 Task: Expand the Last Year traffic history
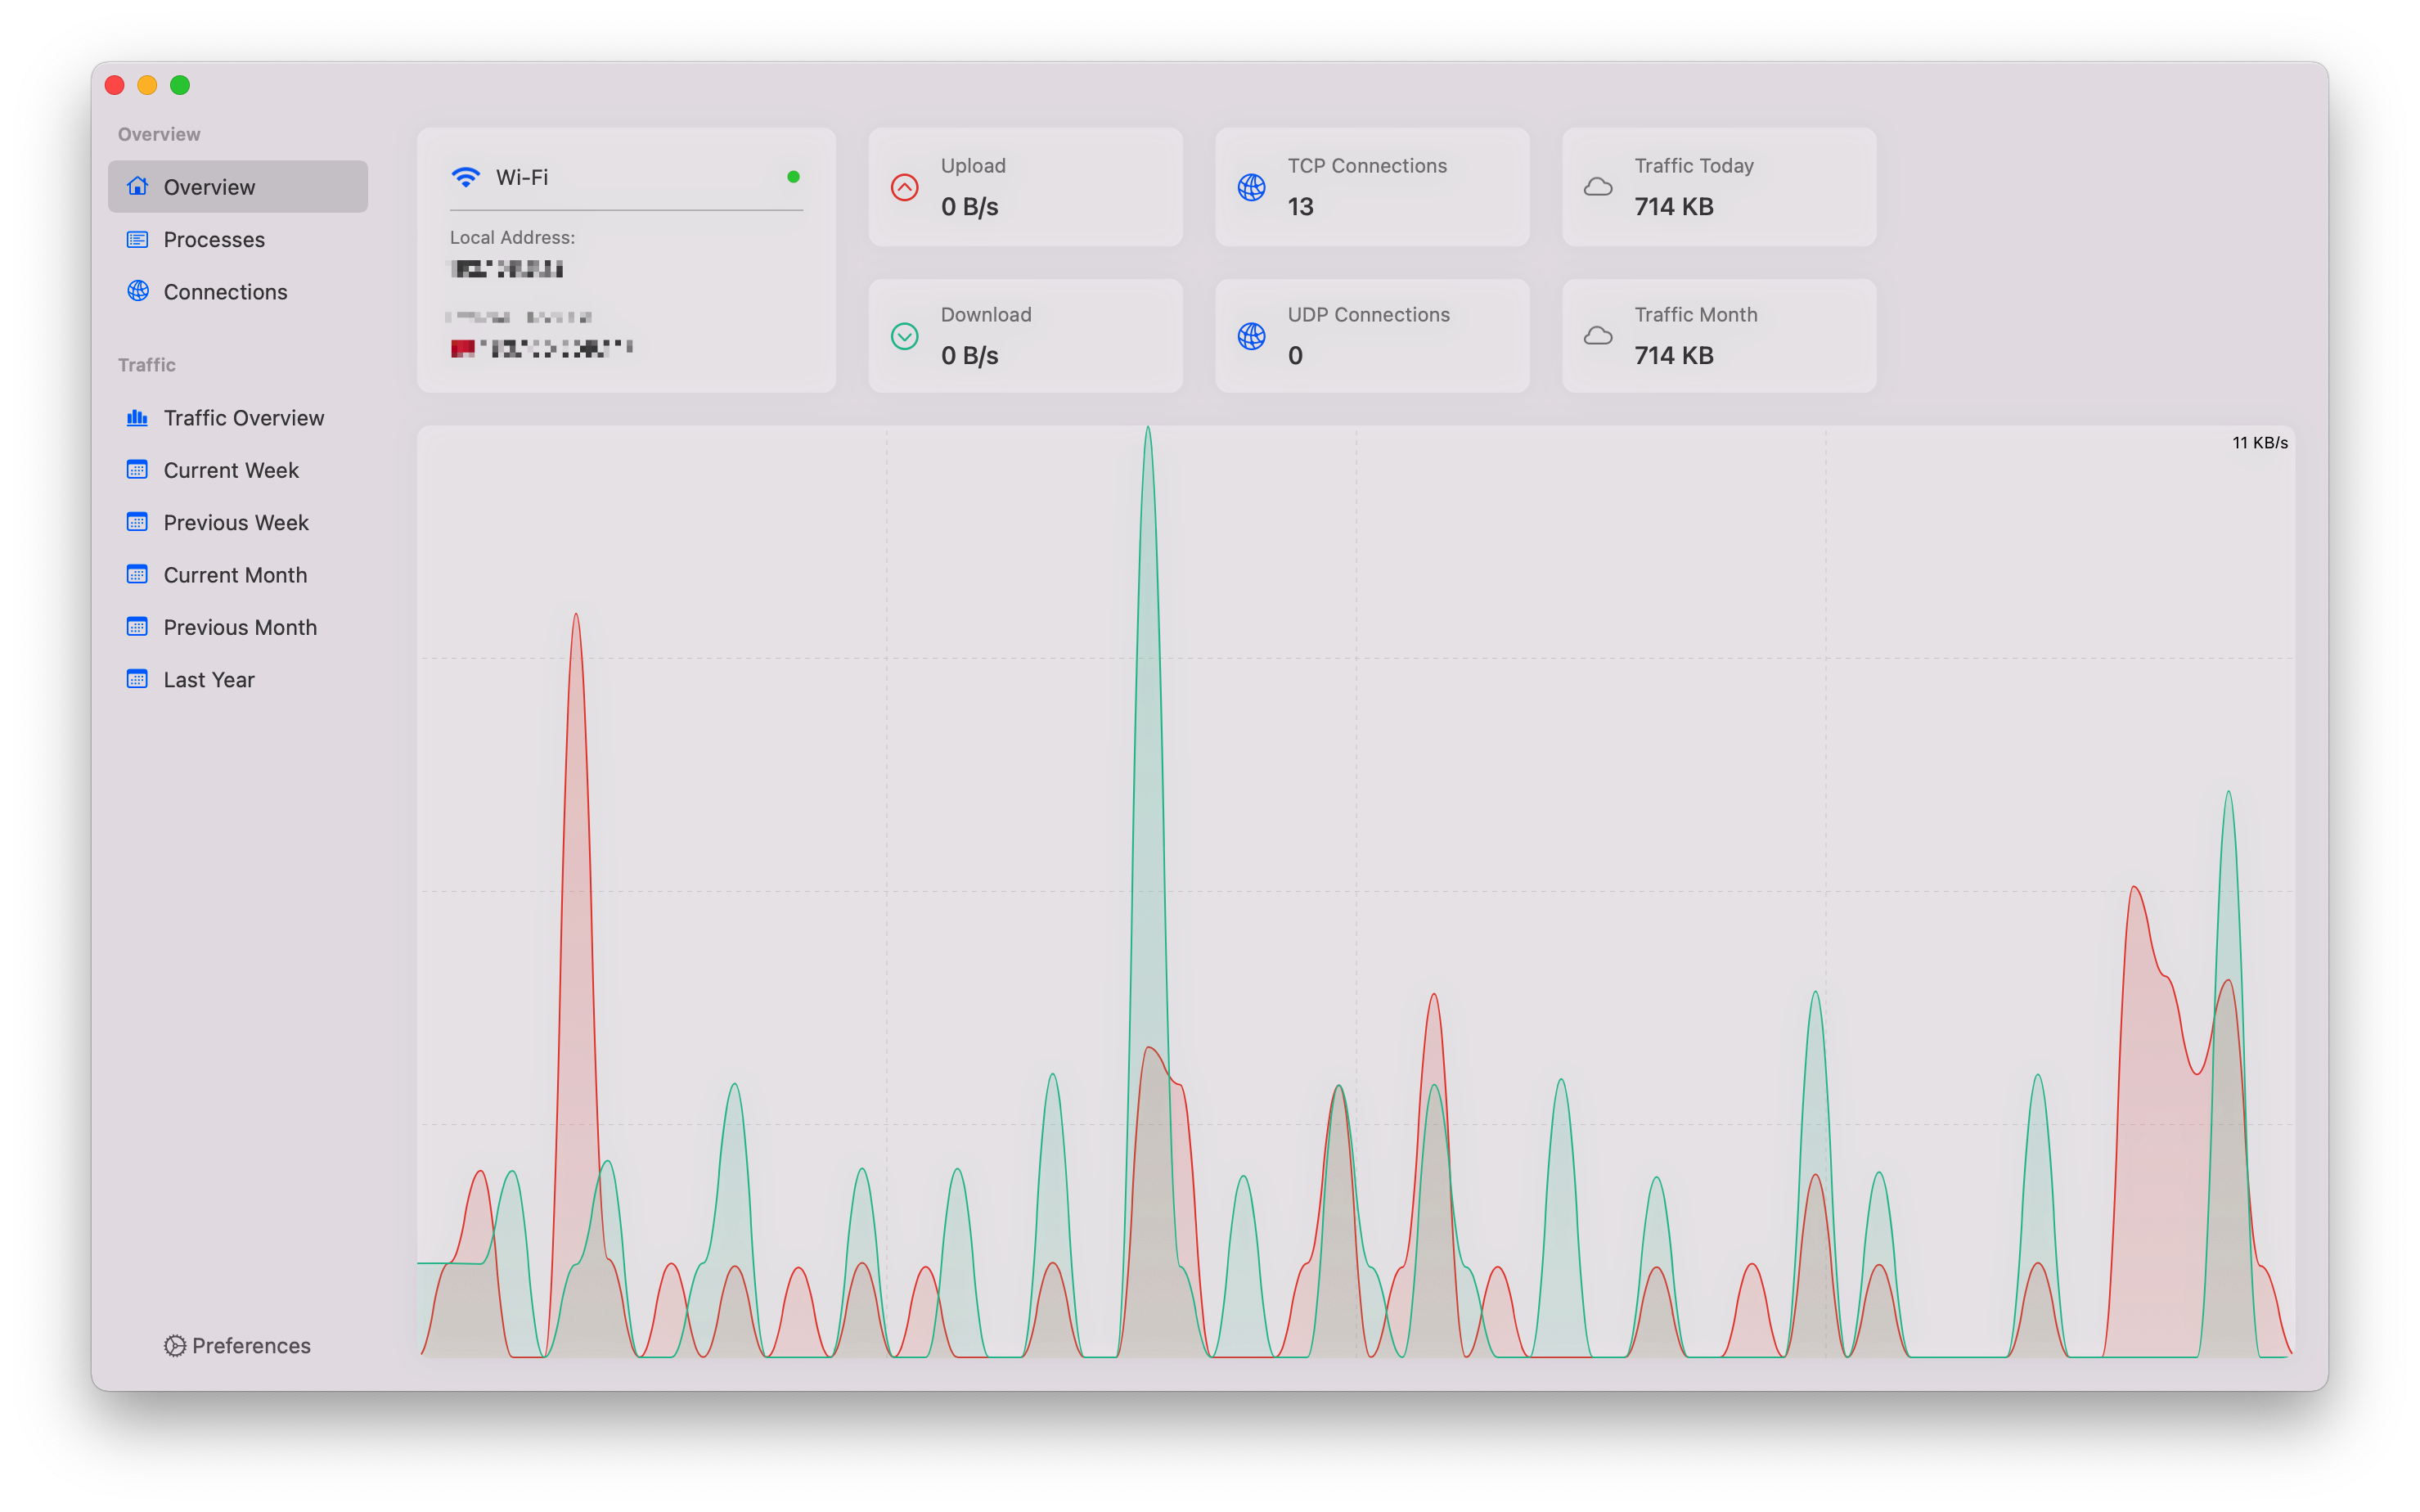[x=209, y=679]
